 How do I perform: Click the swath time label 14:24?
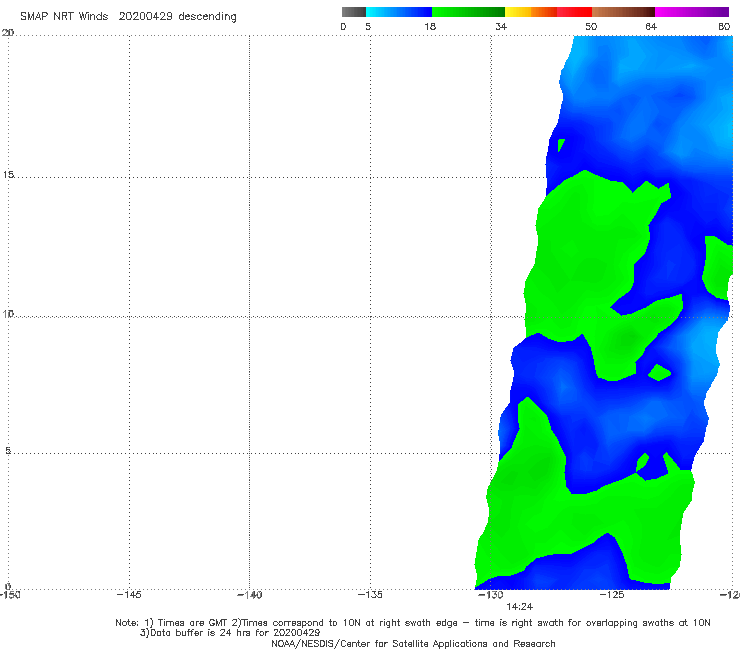[x=520, y=607]
